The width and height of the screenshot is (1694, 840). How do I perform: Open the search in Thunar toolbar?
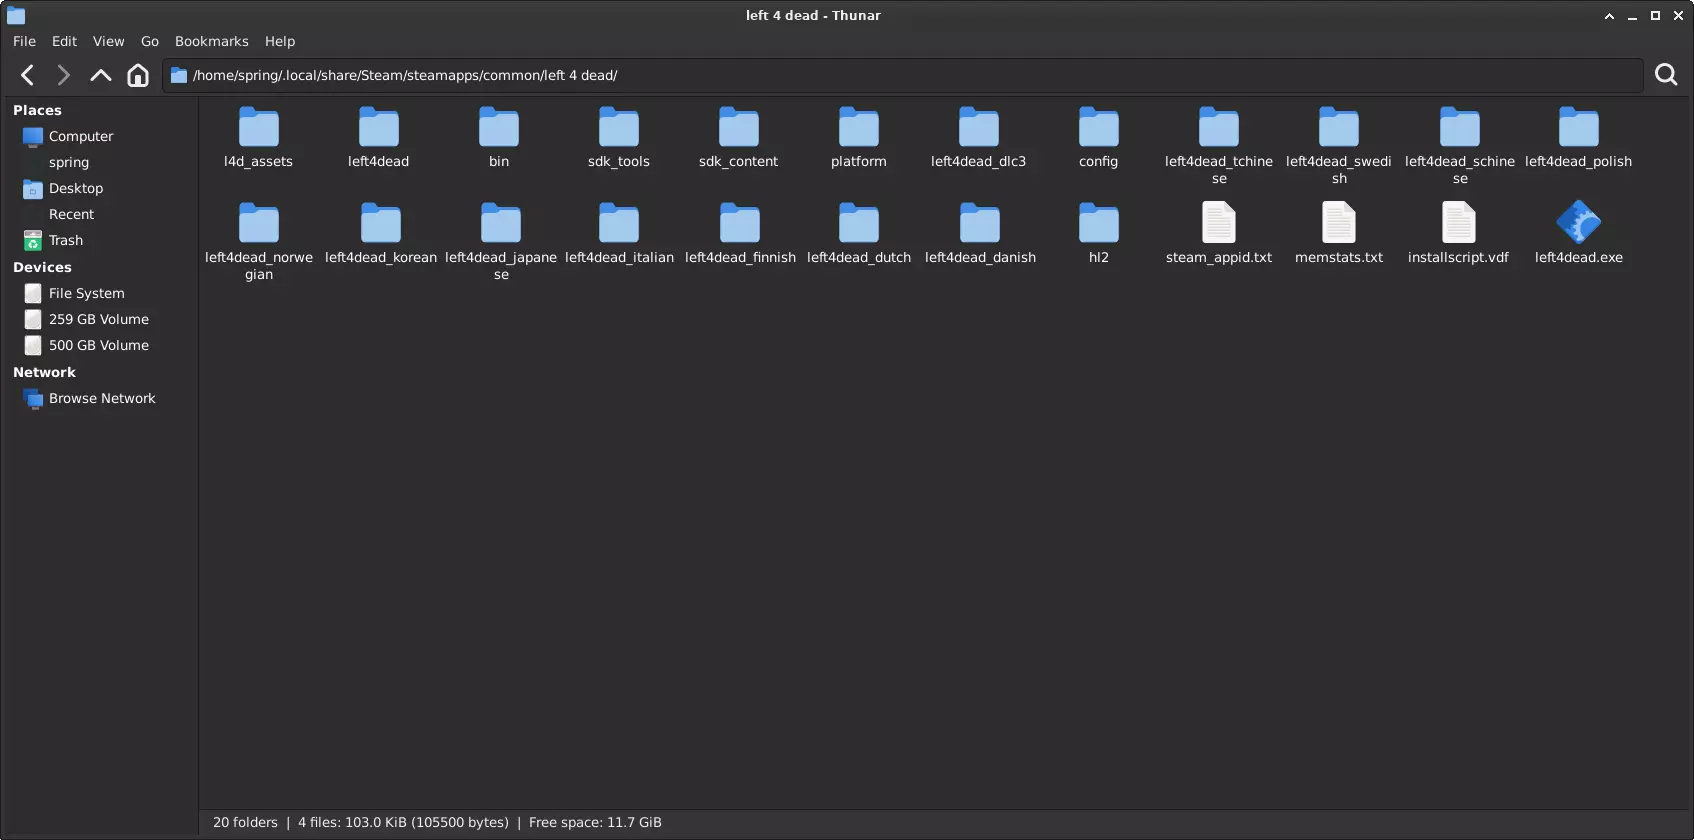click(1666, 75)
